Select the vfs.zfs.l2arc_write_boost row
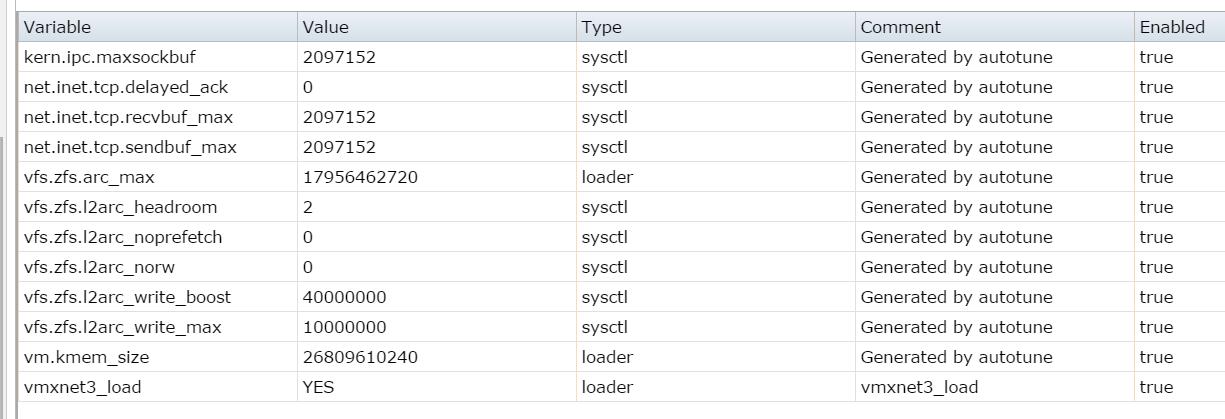The width and height of the screenshot is (1225, 419). pos(128,297)
